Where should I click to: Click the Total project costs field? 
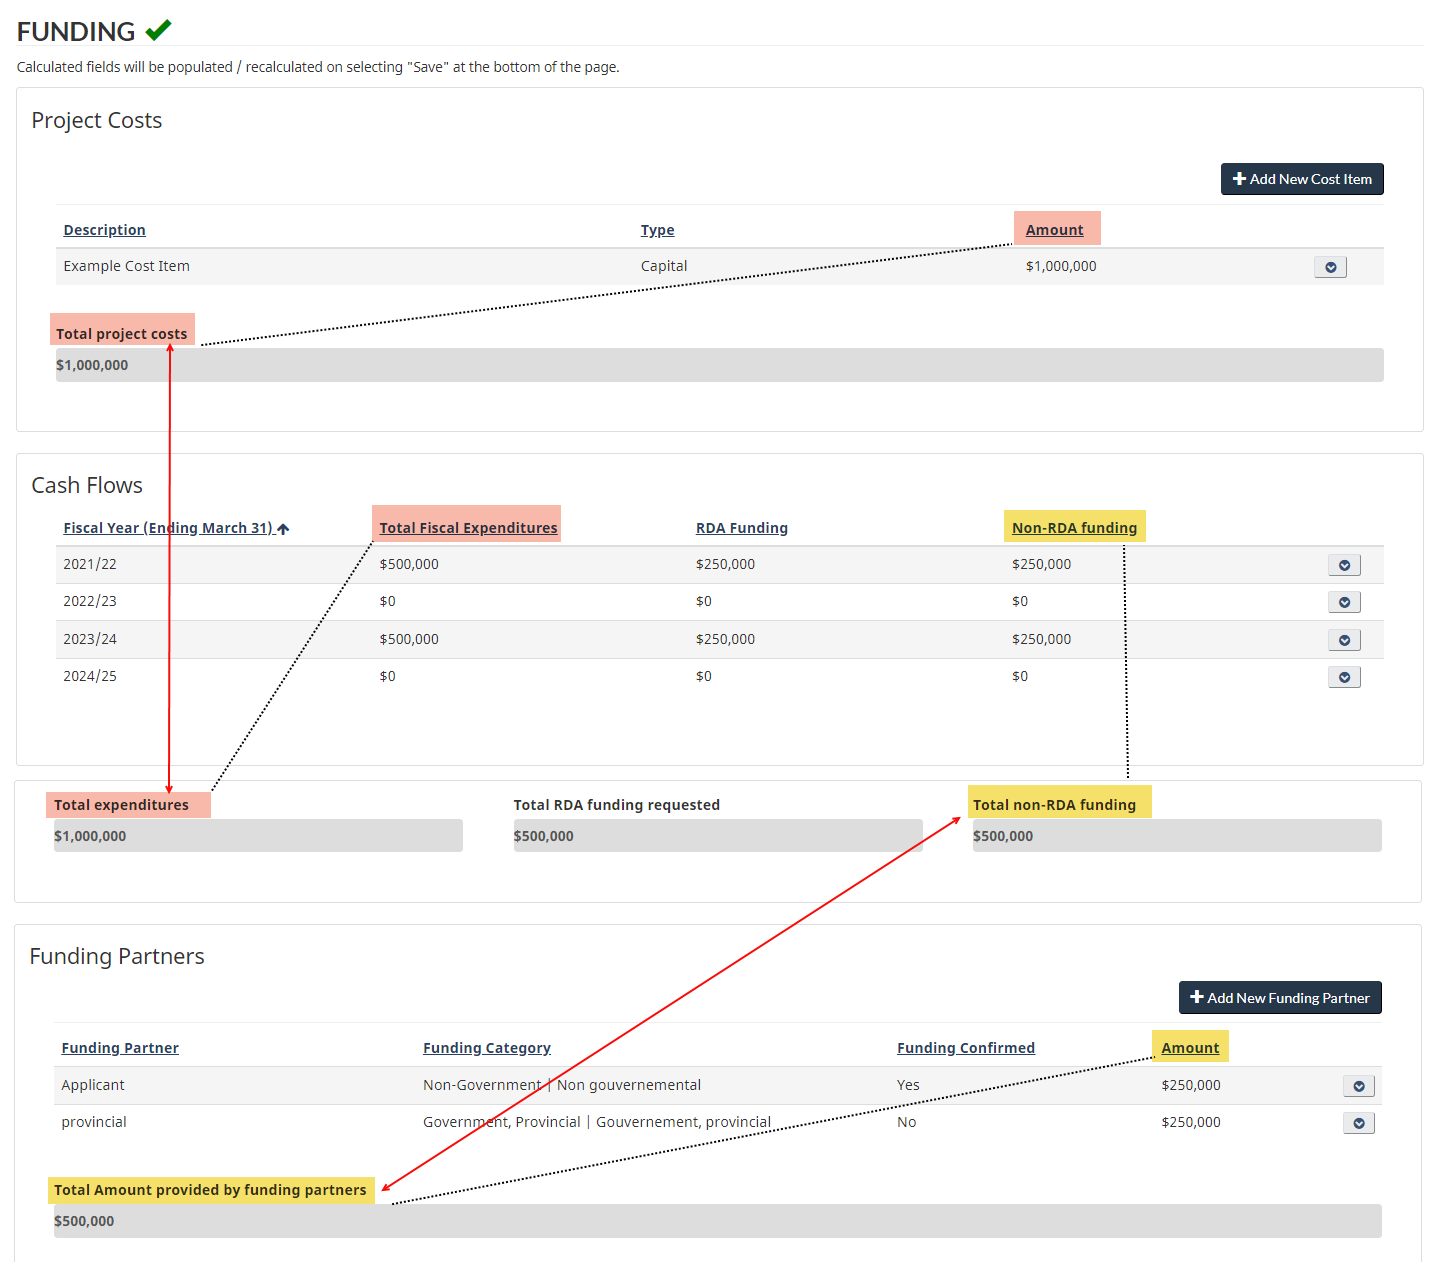point(719,365)
